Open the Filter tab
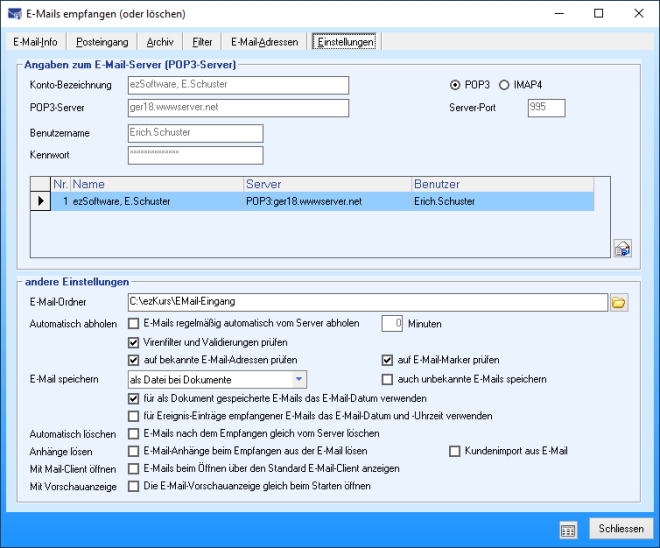This screenshot has width=660, height=548. pyautogui.click(x=202, y=42)
